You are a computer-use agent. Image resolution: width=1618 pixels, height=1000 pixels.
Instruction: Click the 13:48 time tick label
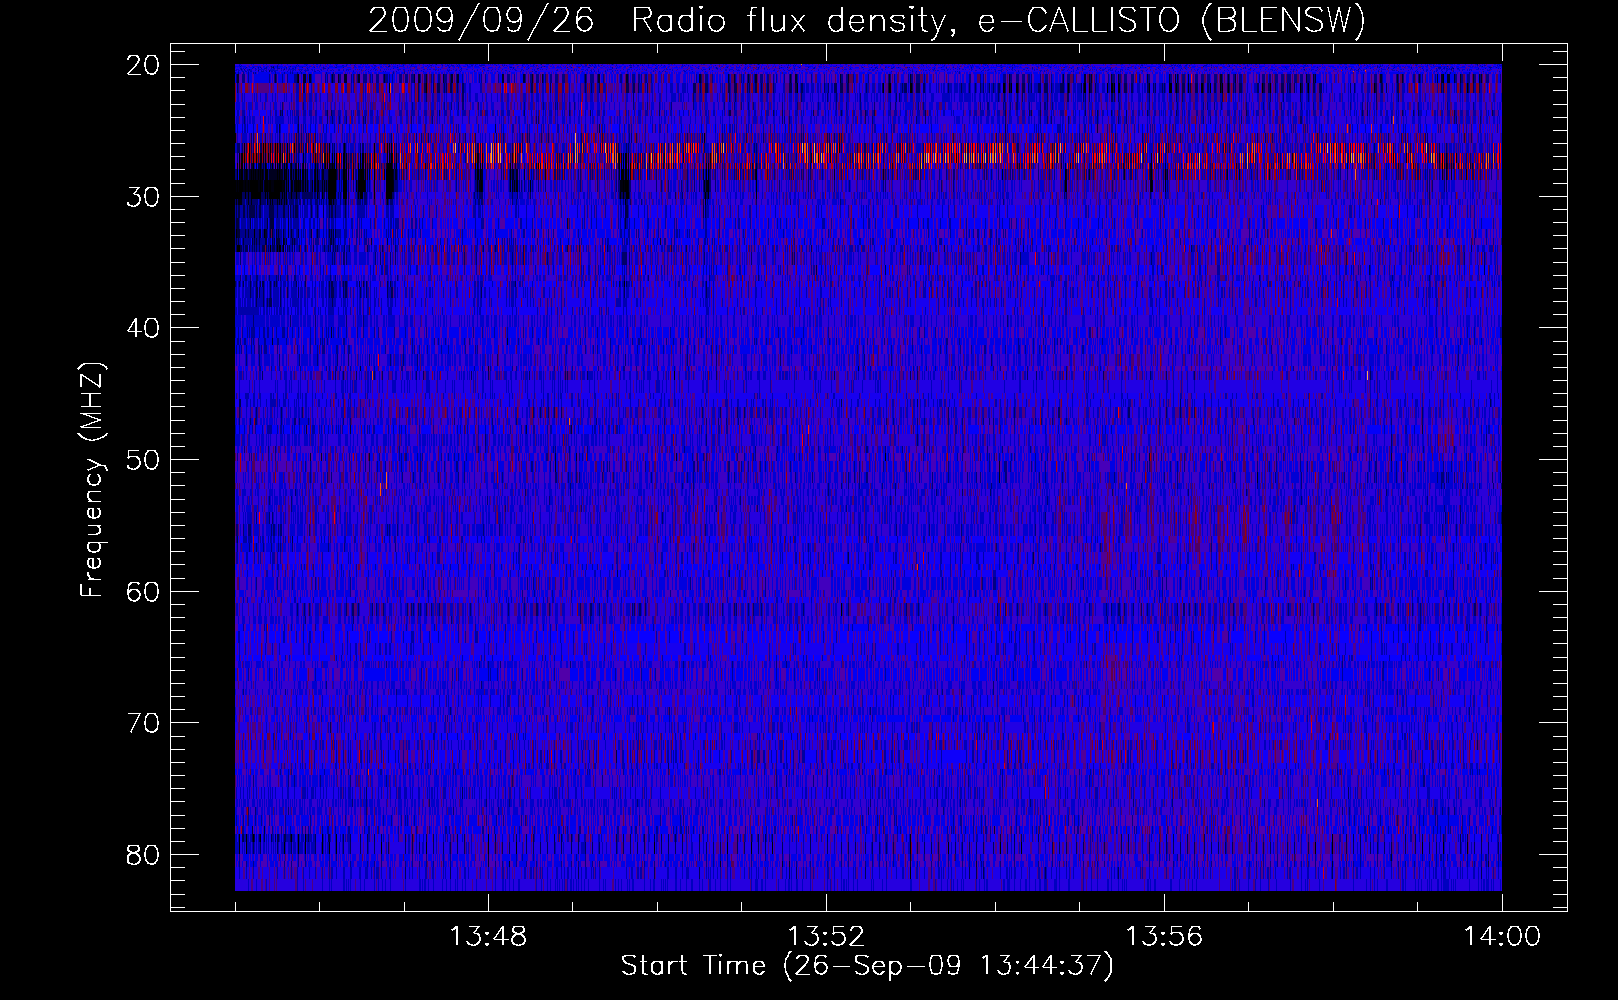click(488, 937)
